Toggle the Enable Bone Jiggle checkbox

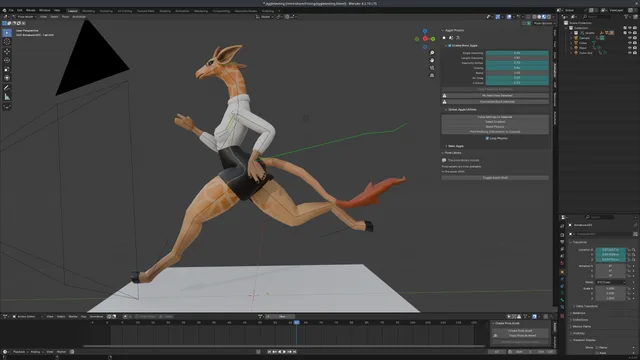(x=450, y=46)
